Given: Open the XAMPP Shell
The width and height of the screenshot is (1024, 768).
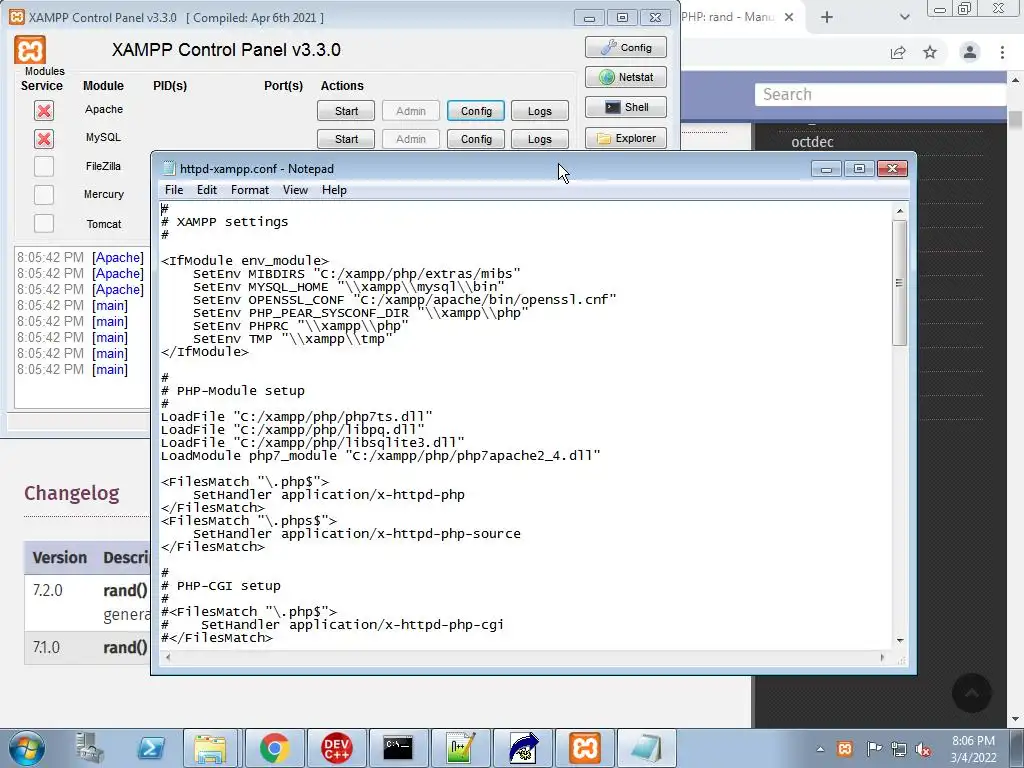Looking at the screenshot, I should click(x=626, y=107).
